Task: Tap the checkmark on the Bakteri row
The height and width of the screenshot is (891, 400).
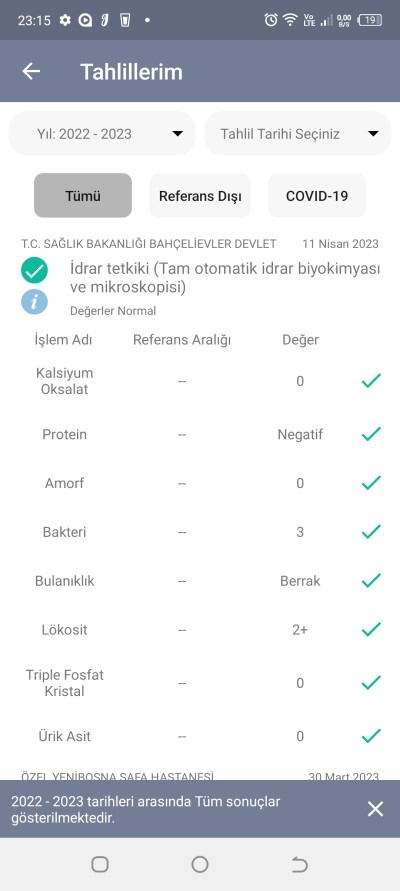Action: pyautogui.click(x=371, y=532)
